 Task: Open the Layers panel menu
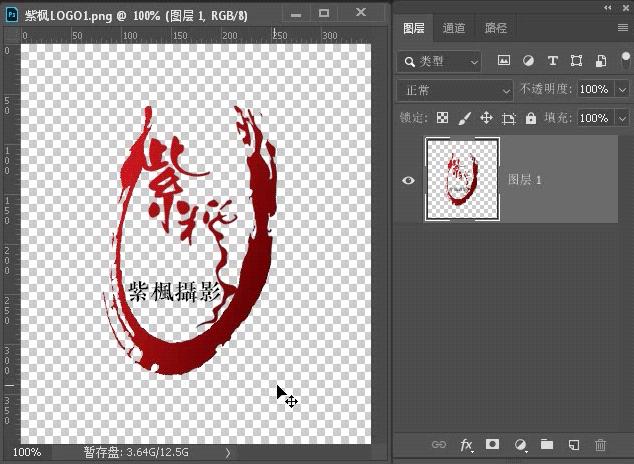click(623, 27)
